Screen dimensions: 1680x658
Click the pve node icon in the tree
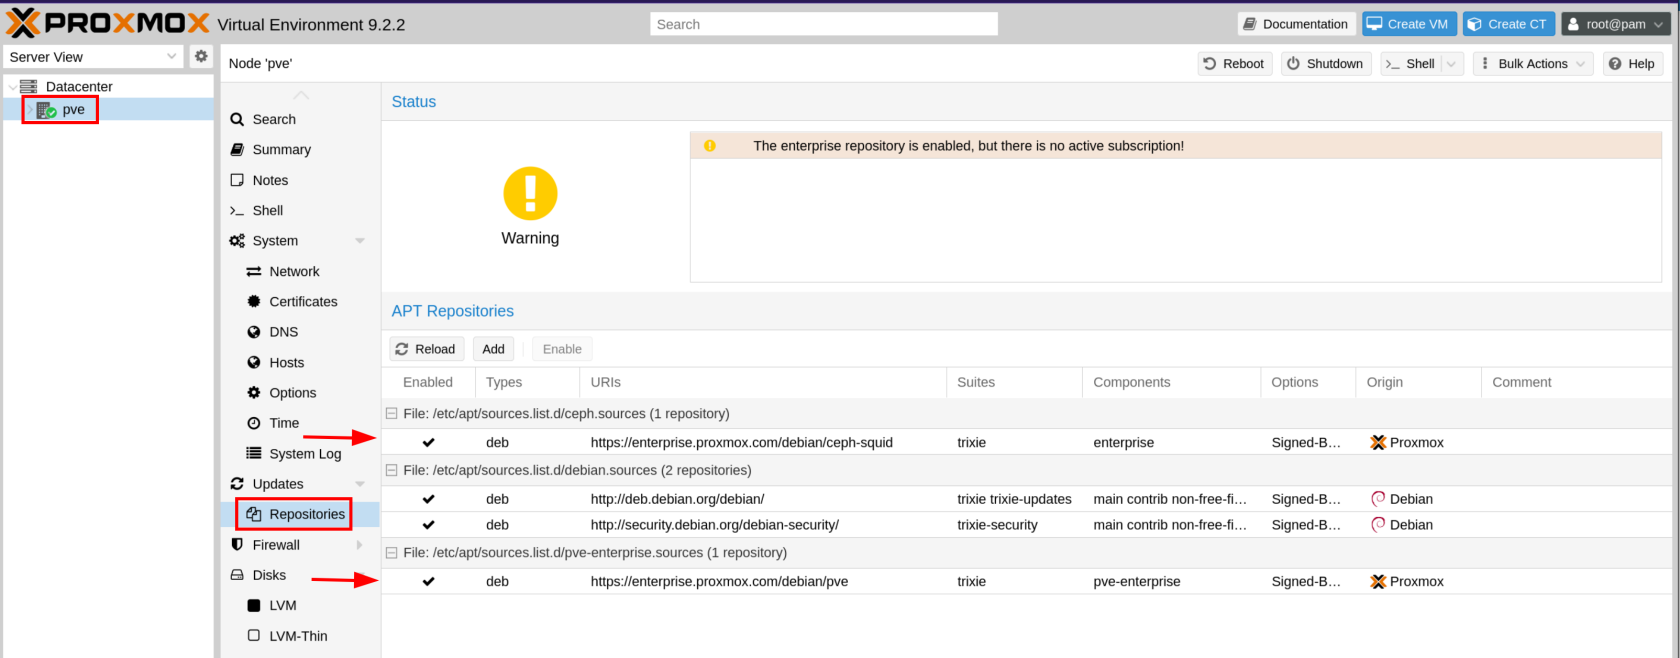[x=46, y=110]
